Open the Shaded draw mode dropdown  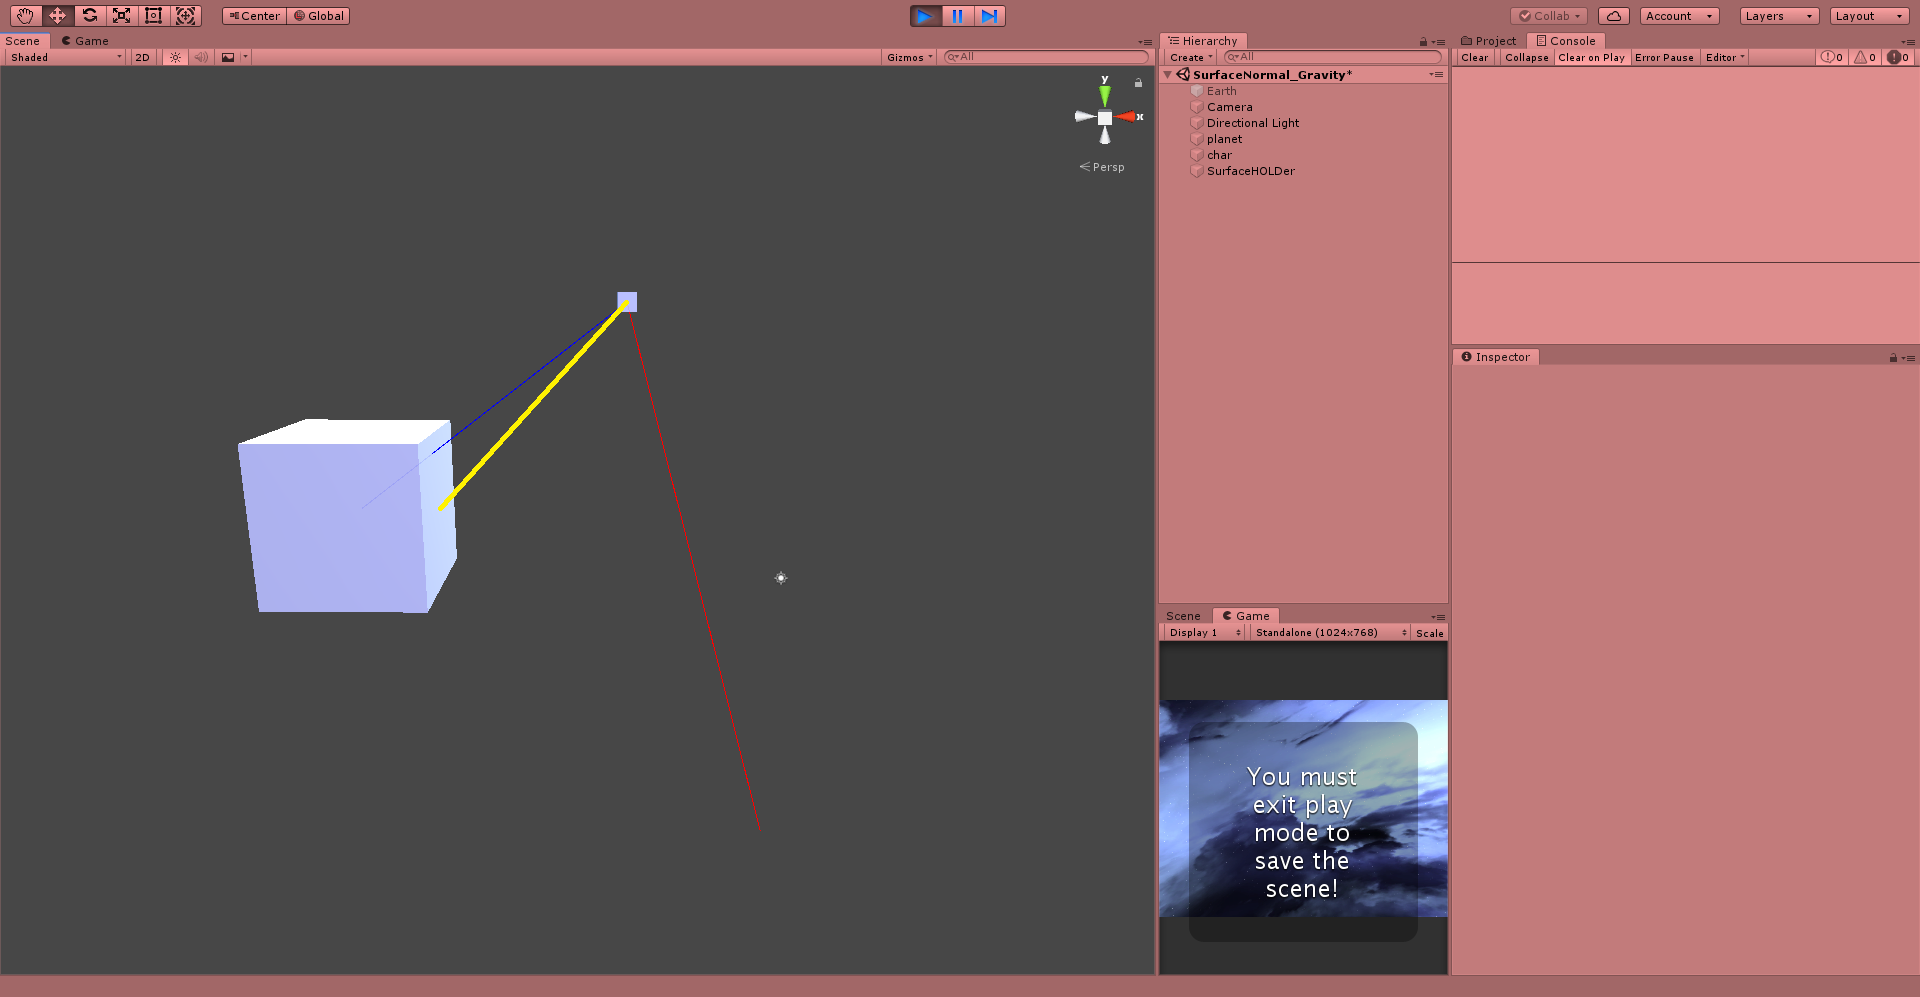(66, 58)
